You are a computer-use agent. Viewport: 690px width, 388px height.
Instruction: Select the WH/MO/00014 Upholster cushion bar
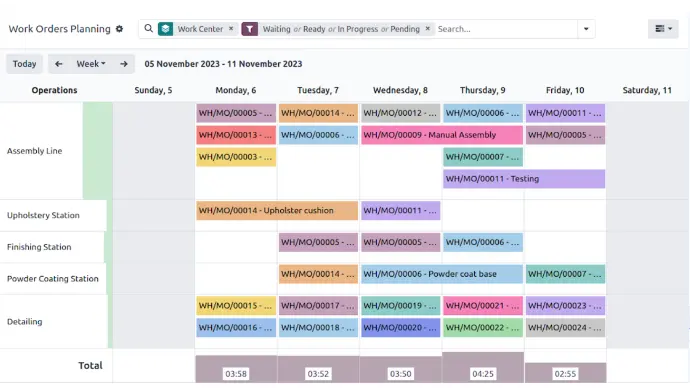click(277, 211)
